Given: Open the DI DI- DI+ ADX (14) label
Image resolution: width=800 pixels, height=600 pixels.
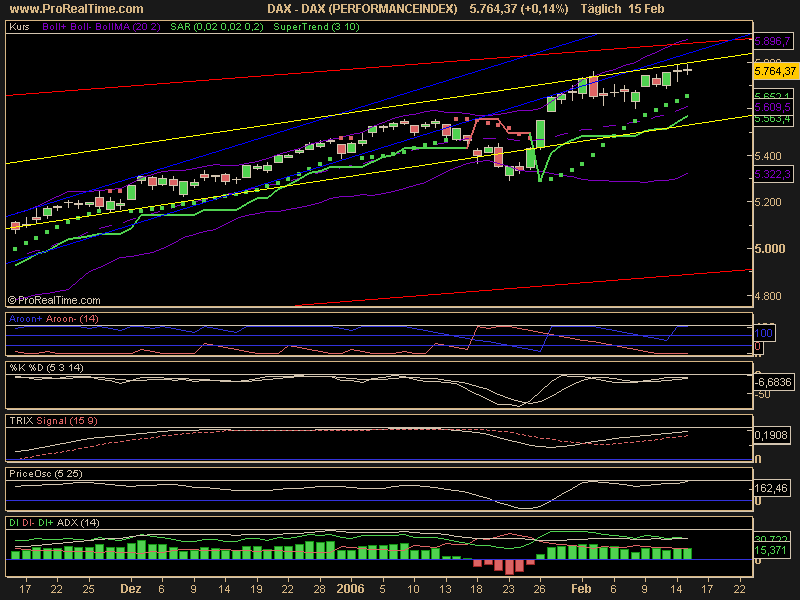Looking at the screenshot, I should point(54,523).
